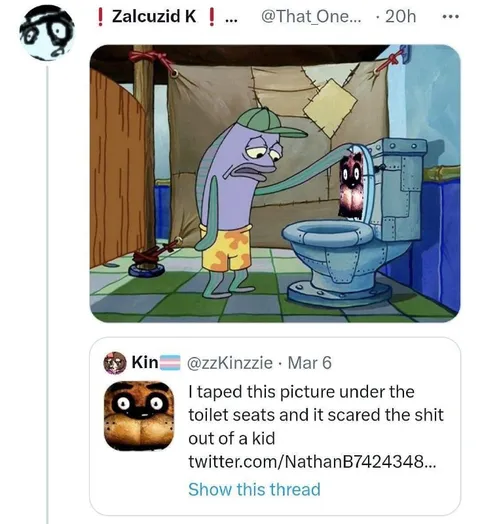Open the quoted tweet text

(316, 415)
